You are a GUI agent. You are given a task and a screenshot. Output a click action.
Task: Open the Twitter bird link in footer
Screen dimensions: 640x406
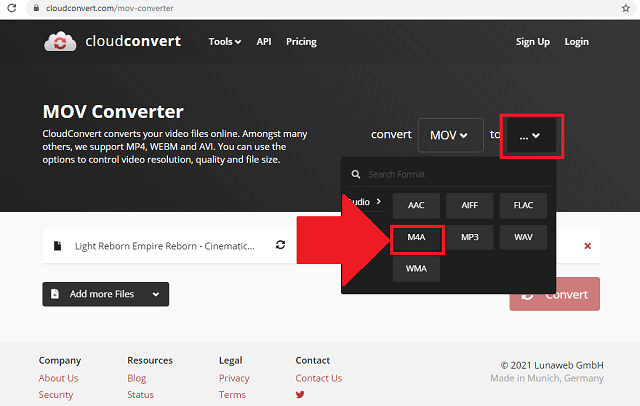click(300, 395)
